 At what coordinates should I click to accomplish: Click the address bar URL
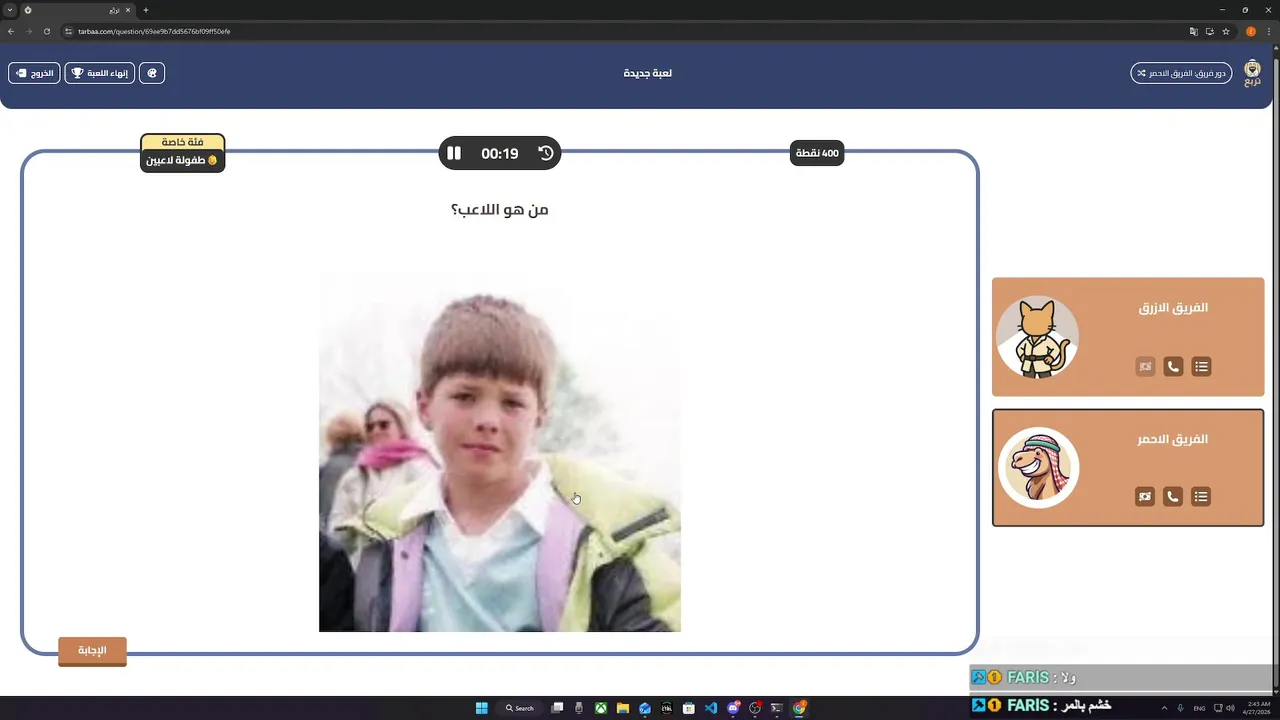pos(155,31)
